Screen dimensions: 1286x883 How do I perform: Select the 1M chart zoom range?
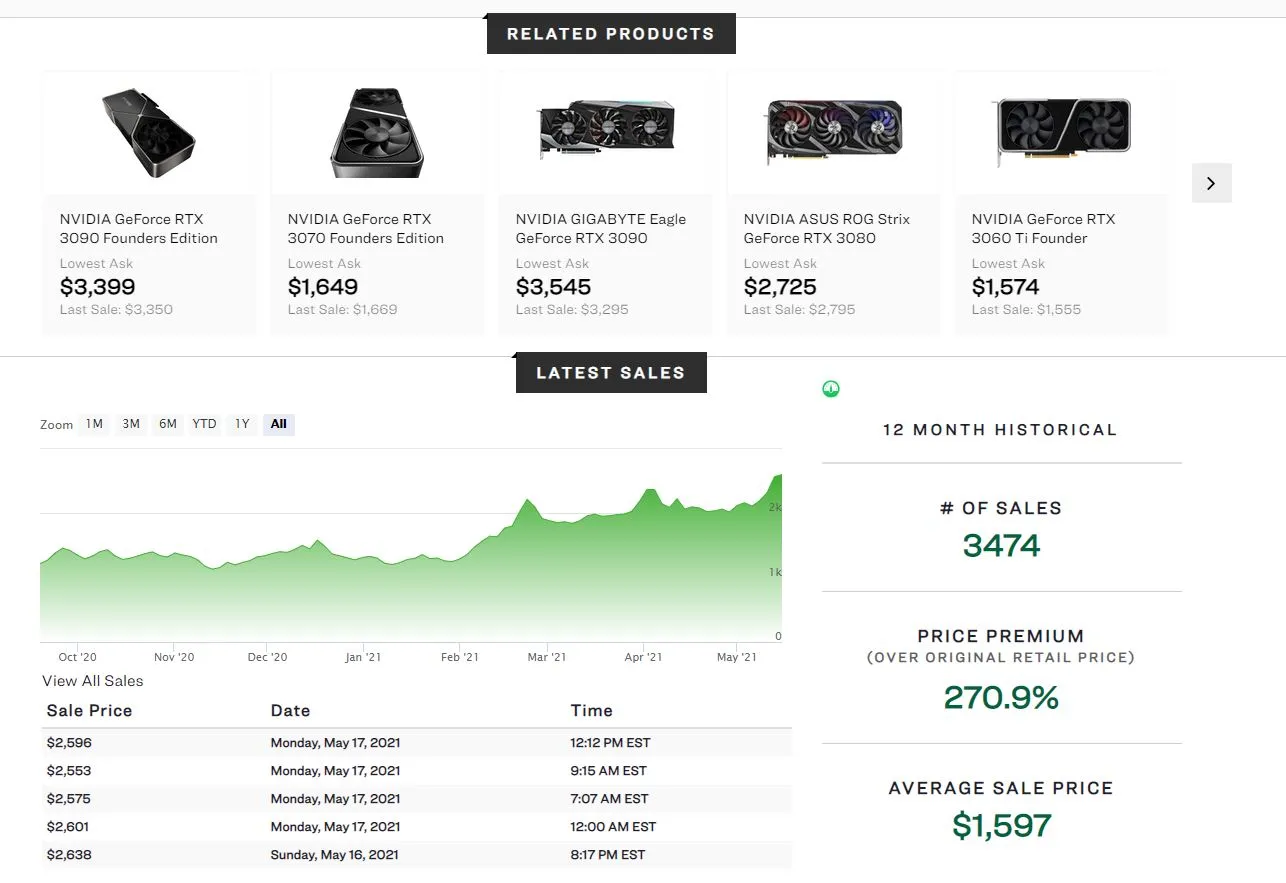[93, 424]
